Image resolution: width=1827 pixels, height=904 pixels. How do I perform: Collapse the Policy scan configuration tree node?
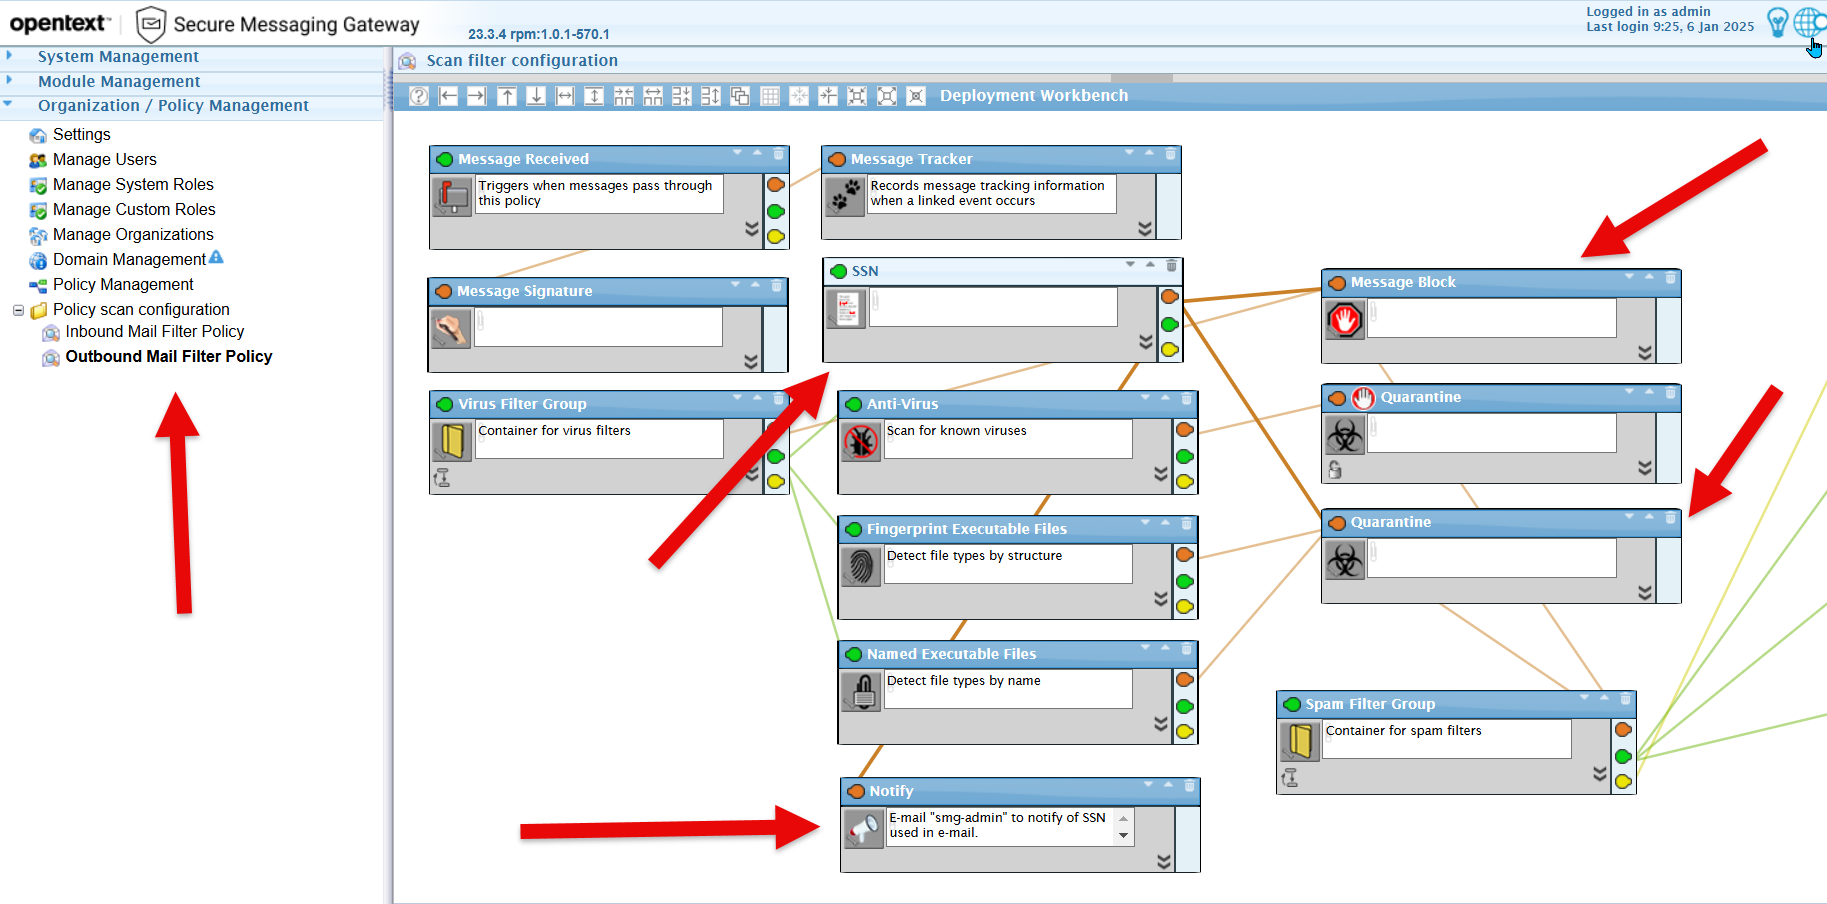18,310
